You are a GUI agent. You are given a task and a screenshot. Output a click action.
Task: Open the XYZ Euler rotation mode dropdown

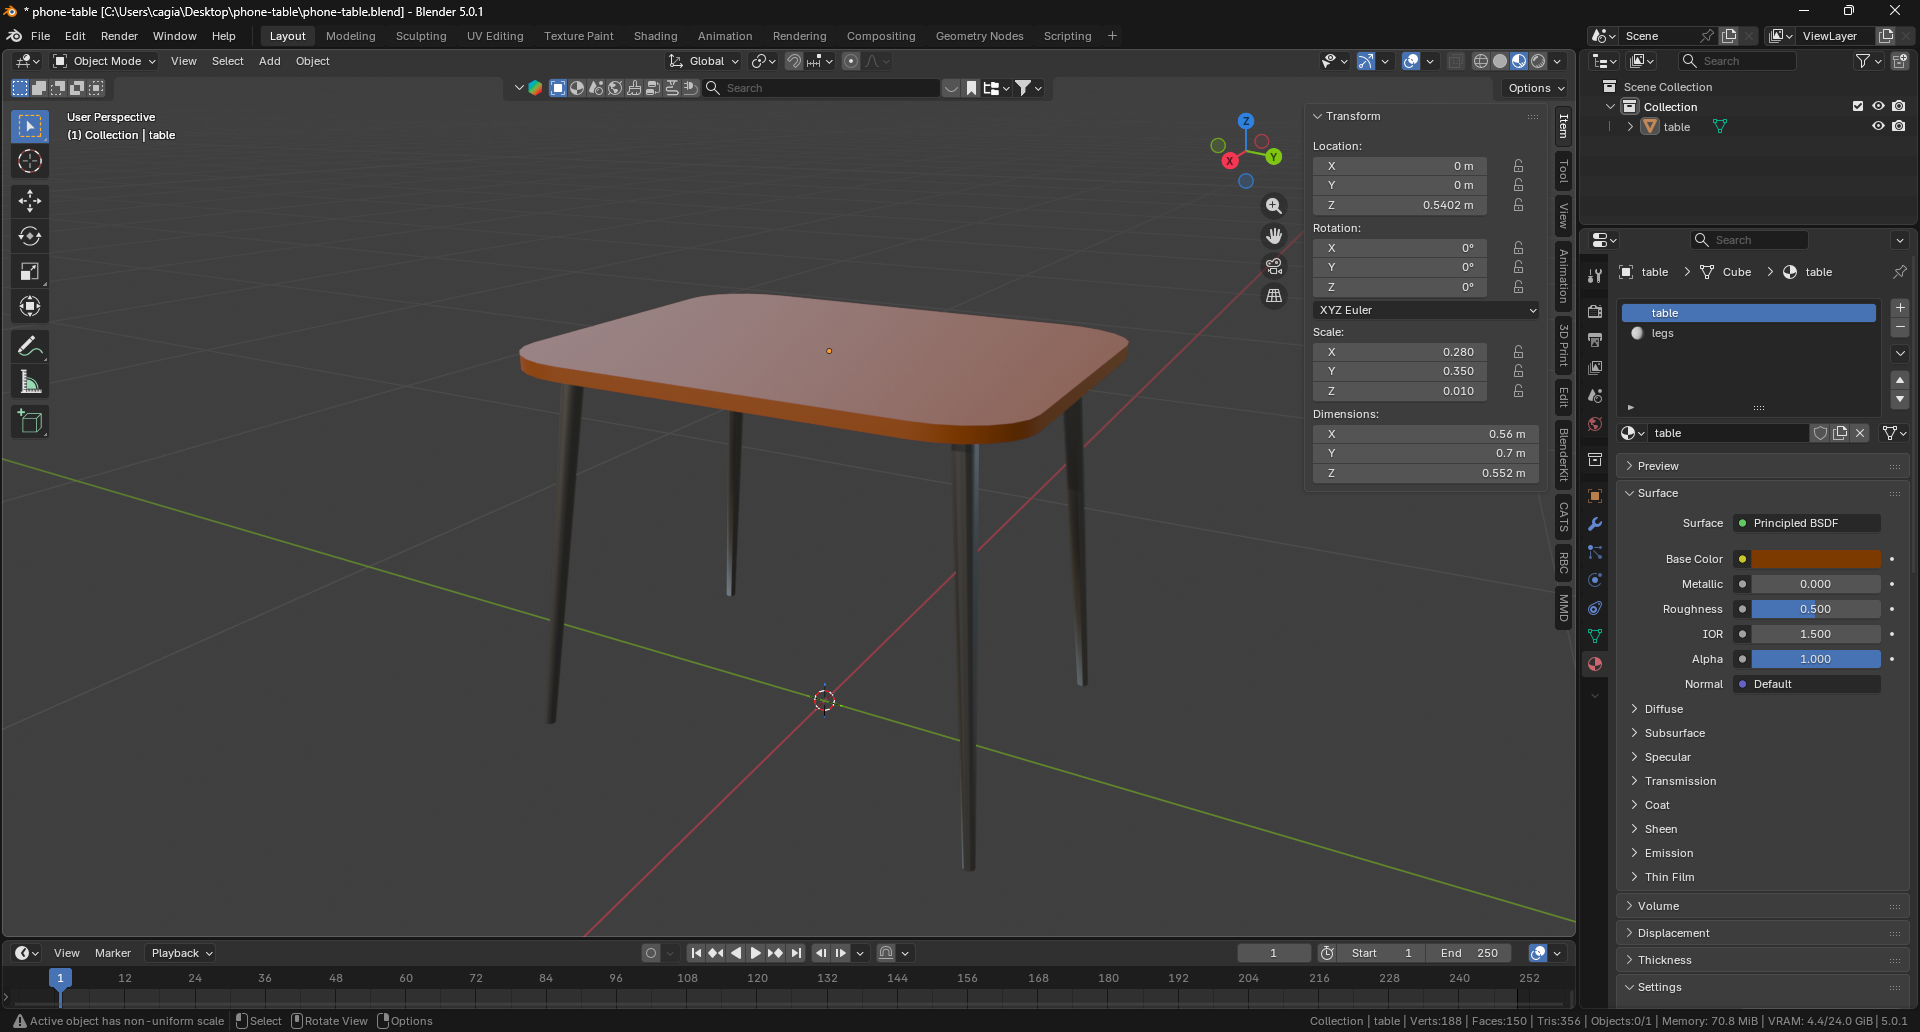coord(1426,310)
